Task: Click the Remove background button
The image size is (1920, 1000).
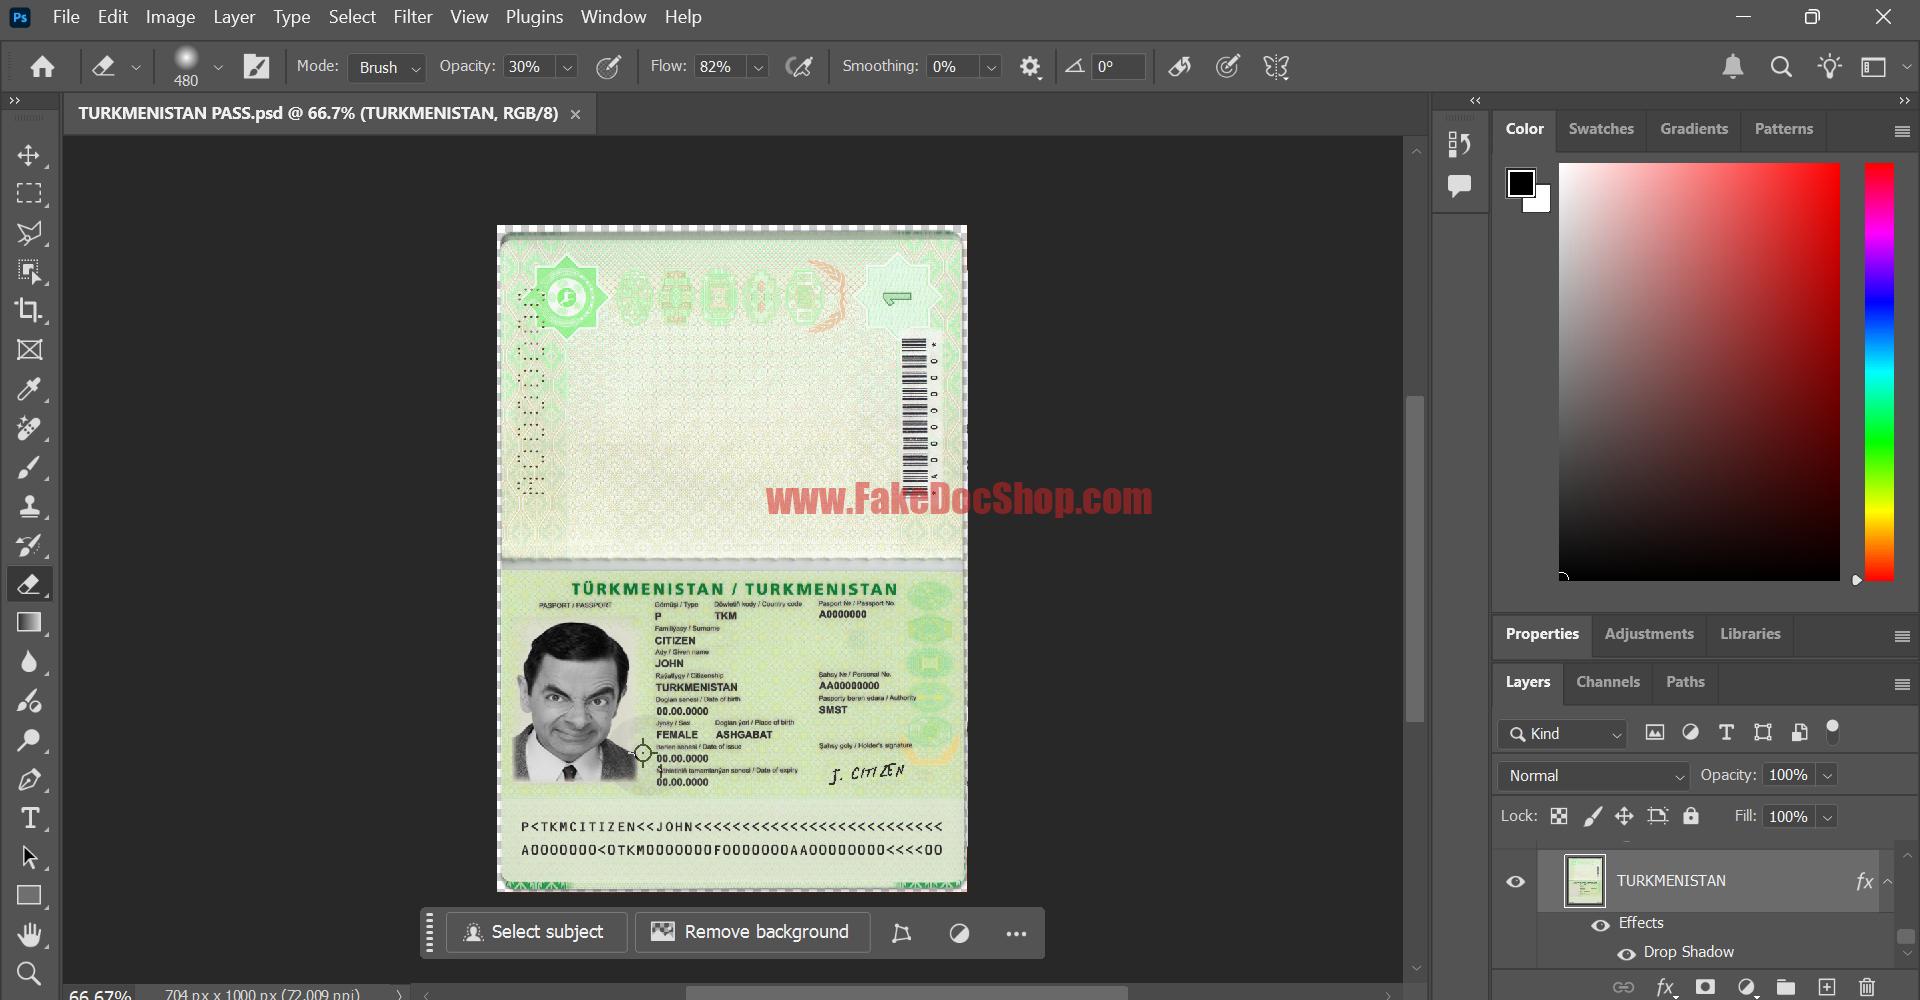Action: pyautogui.click(x=751, y=932)
